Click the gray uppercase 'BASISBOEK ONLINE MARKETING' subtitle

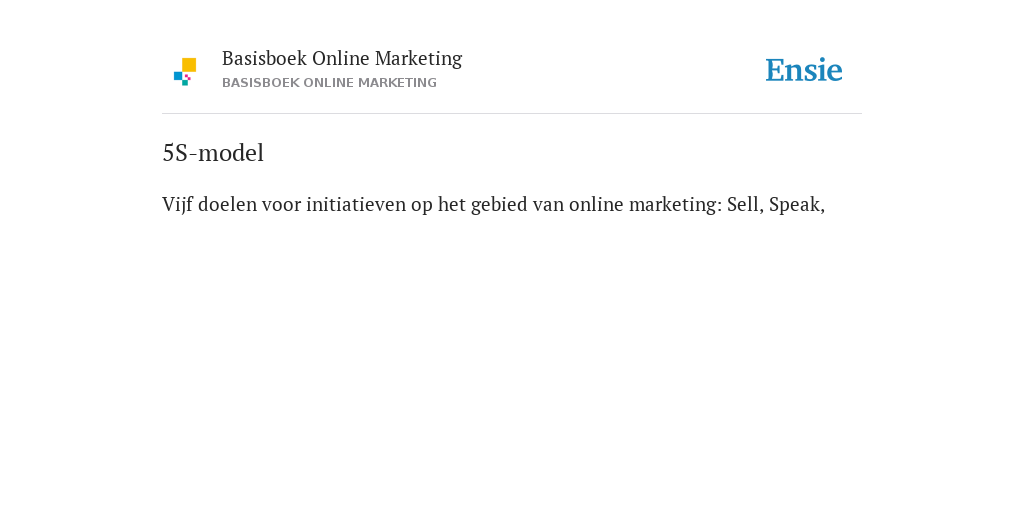(329, 83)
